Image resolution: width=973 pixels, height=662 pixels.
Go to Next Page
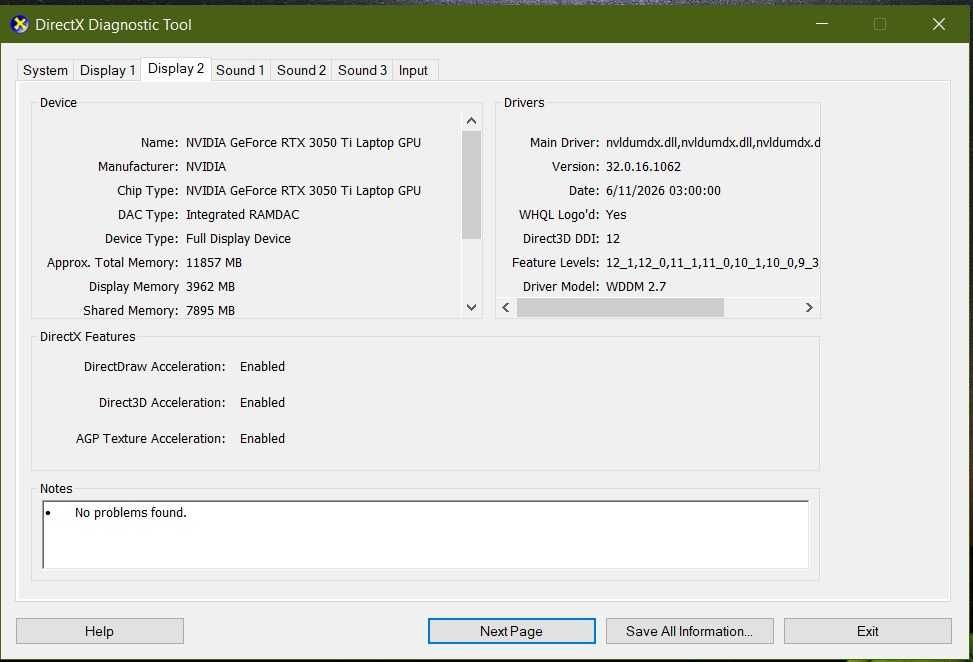coord(511,631)
